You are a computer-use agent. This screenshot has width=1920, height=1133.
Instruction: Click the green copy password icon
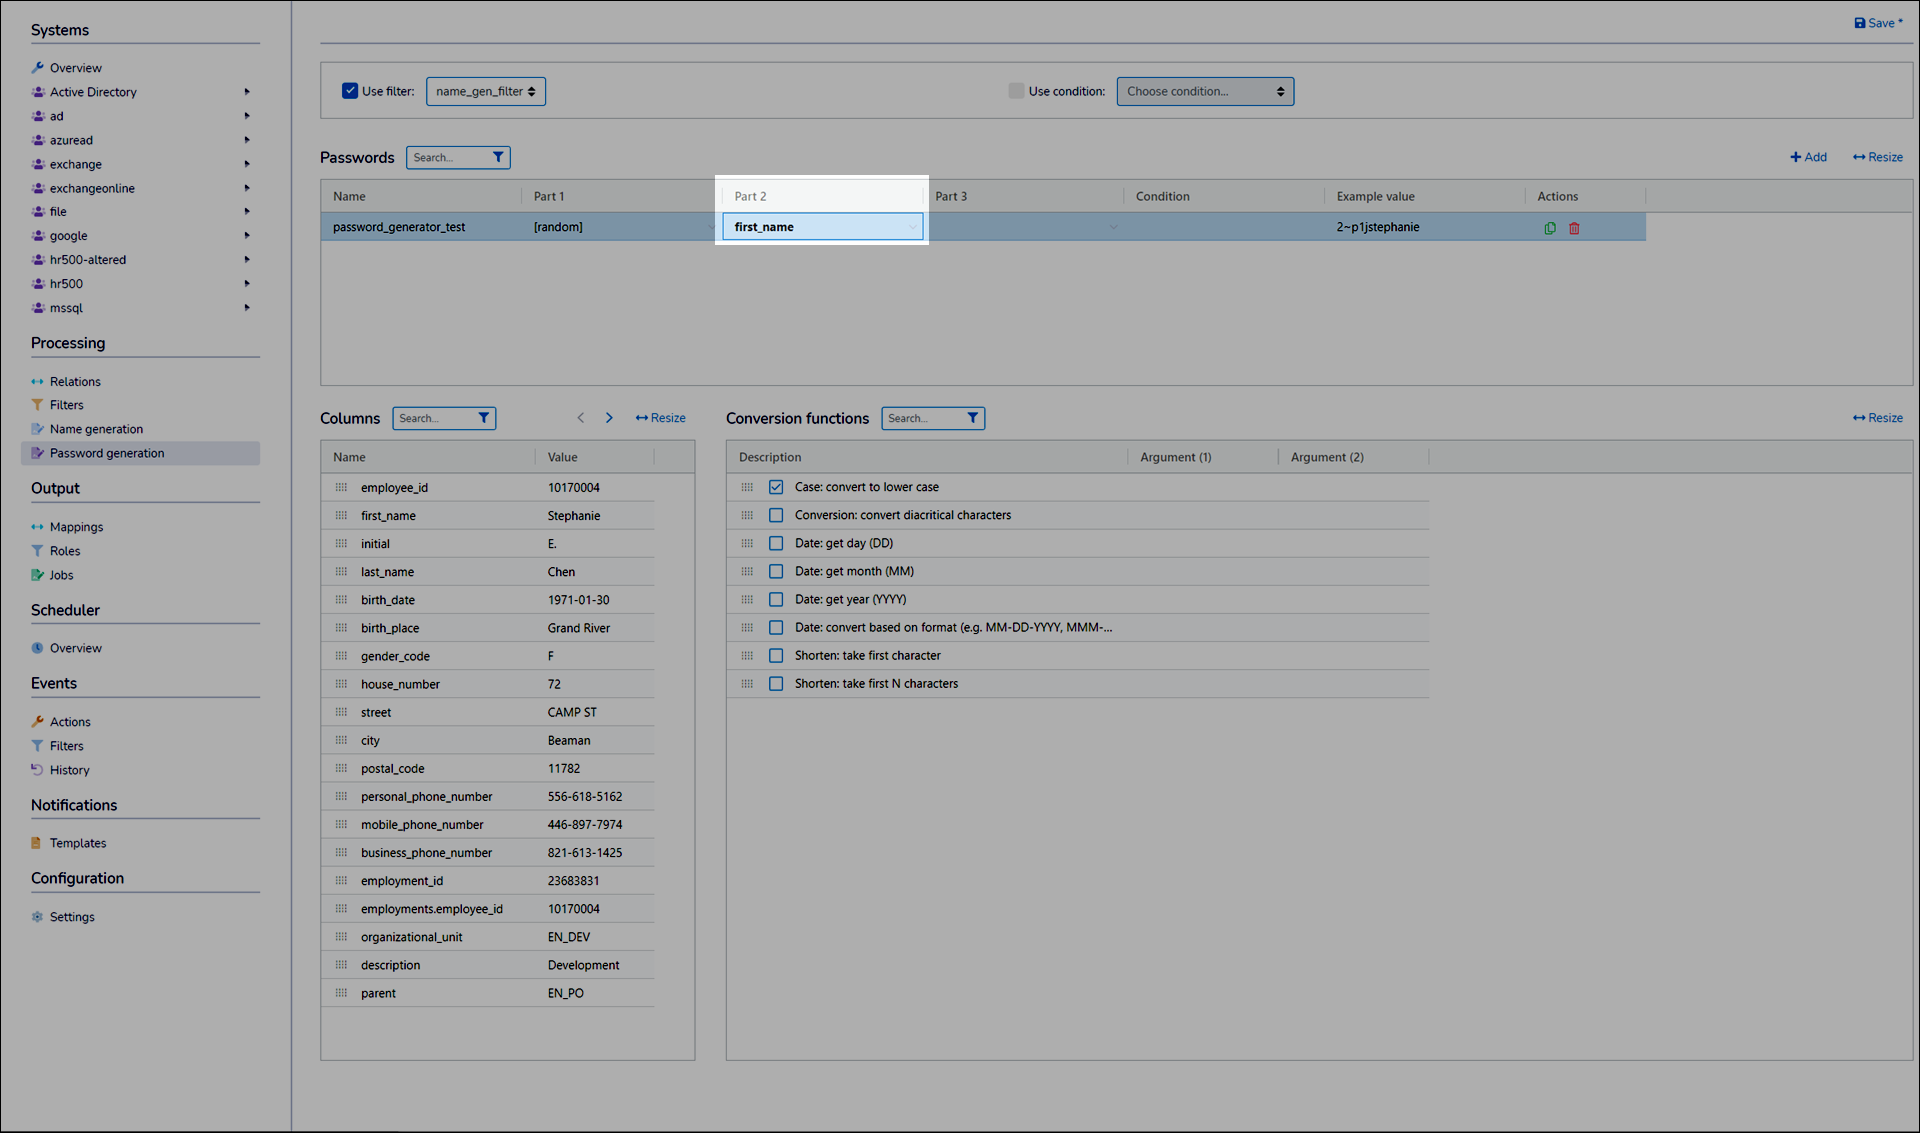[1550, 228]
